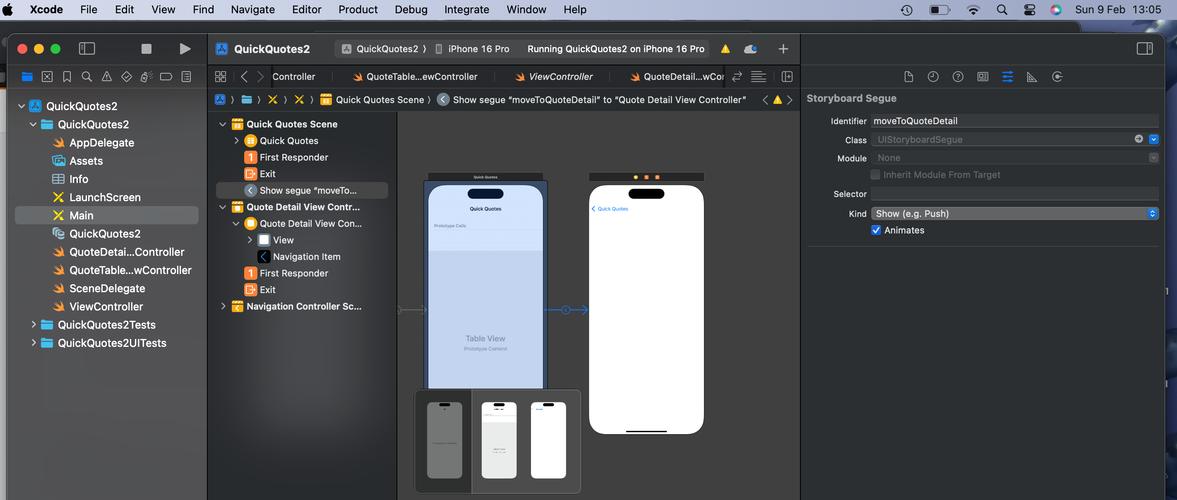Expand the QuickQuotes2Tests folder
Viewport: 1177px width, 500px height.
33,325
